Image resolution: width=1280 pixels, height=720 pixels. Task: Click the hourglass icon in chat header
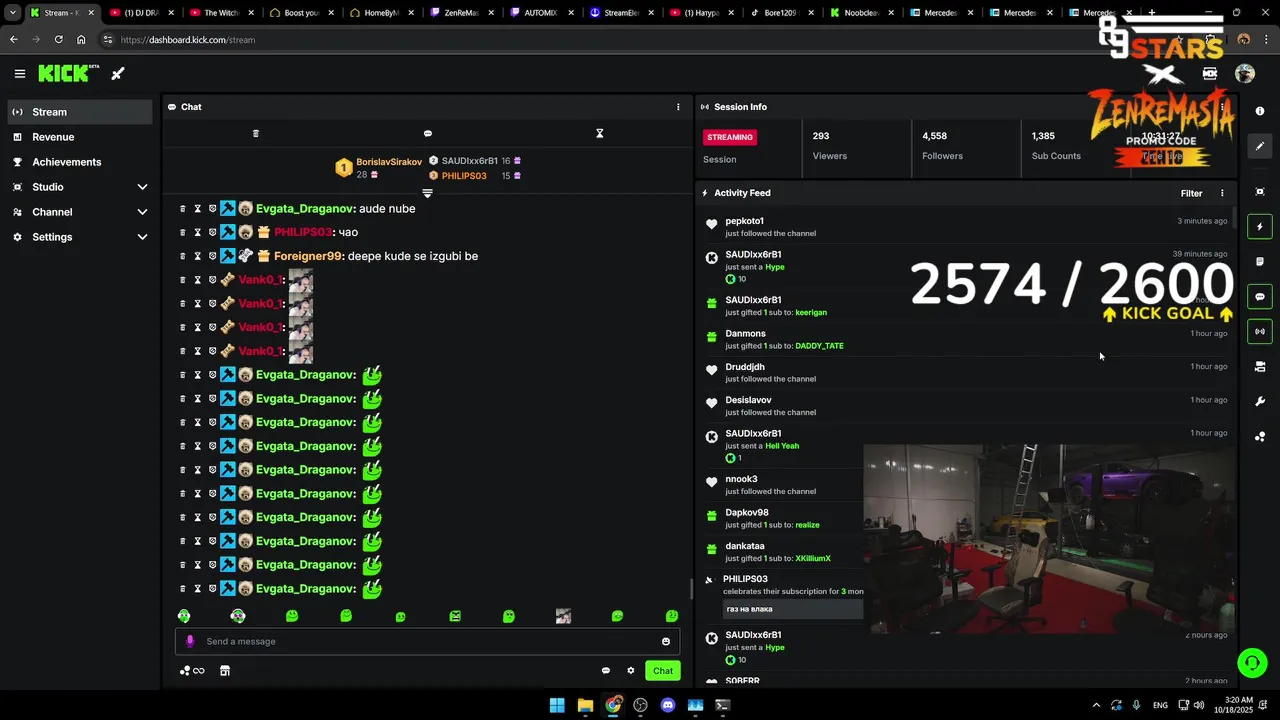[600, 133]
